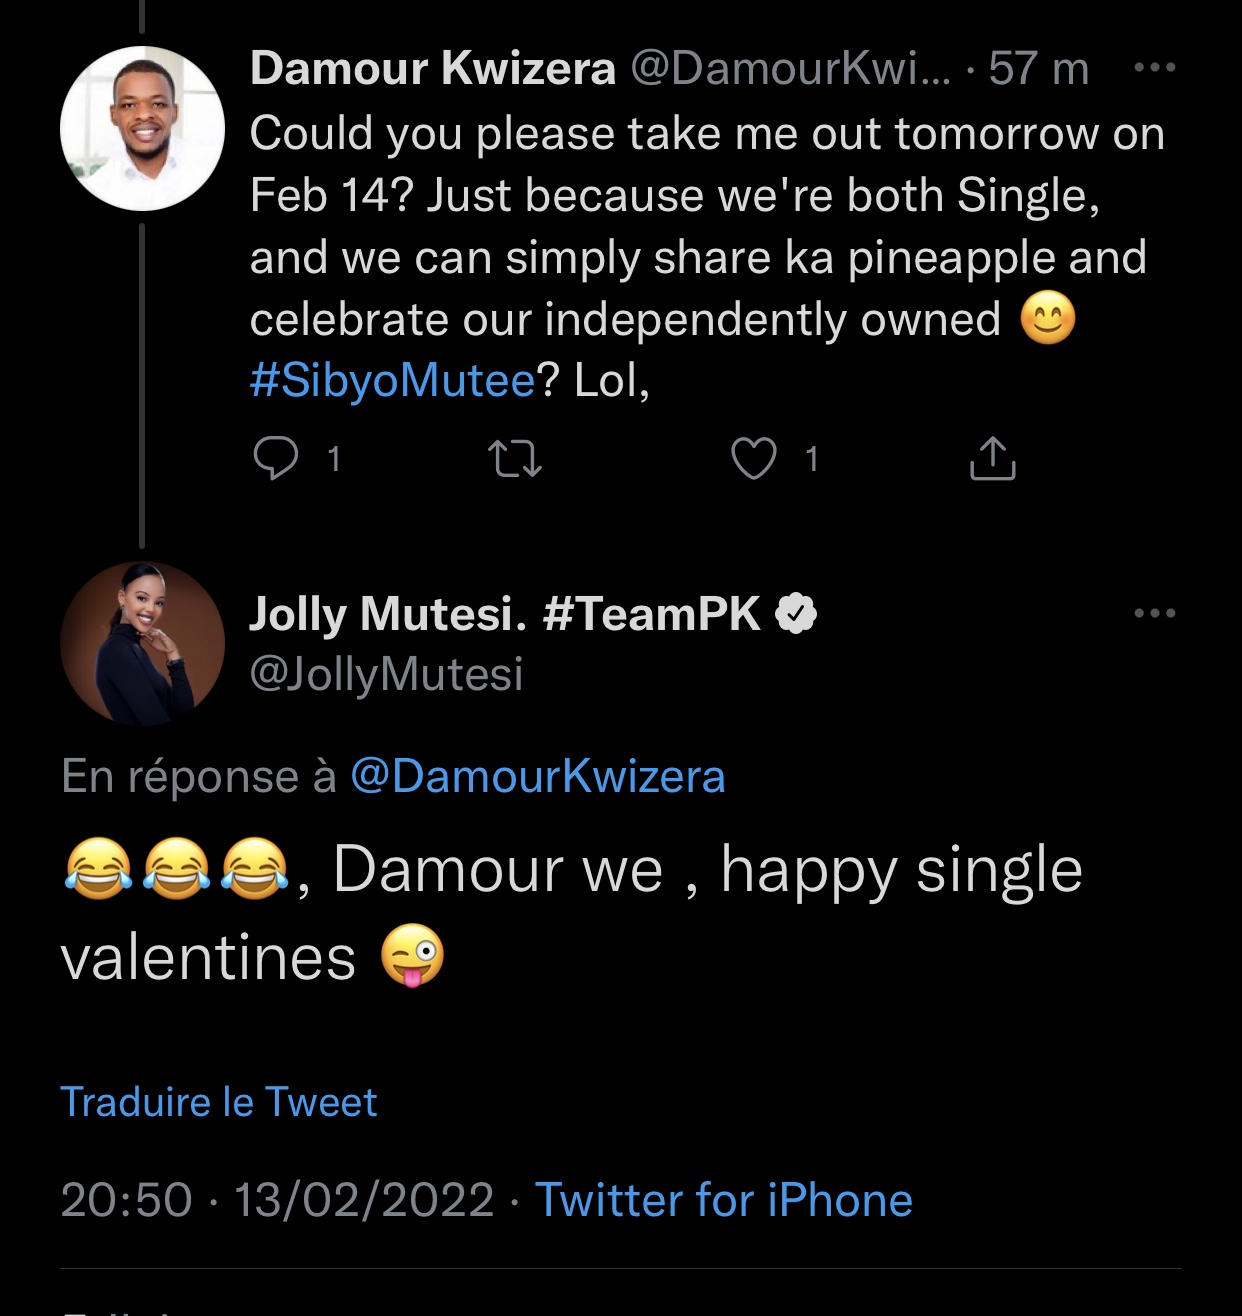Viewport: 1242px width, 1316px height.
Task: Open the #SibyoMutee hashtag
Action: (393, 381)
